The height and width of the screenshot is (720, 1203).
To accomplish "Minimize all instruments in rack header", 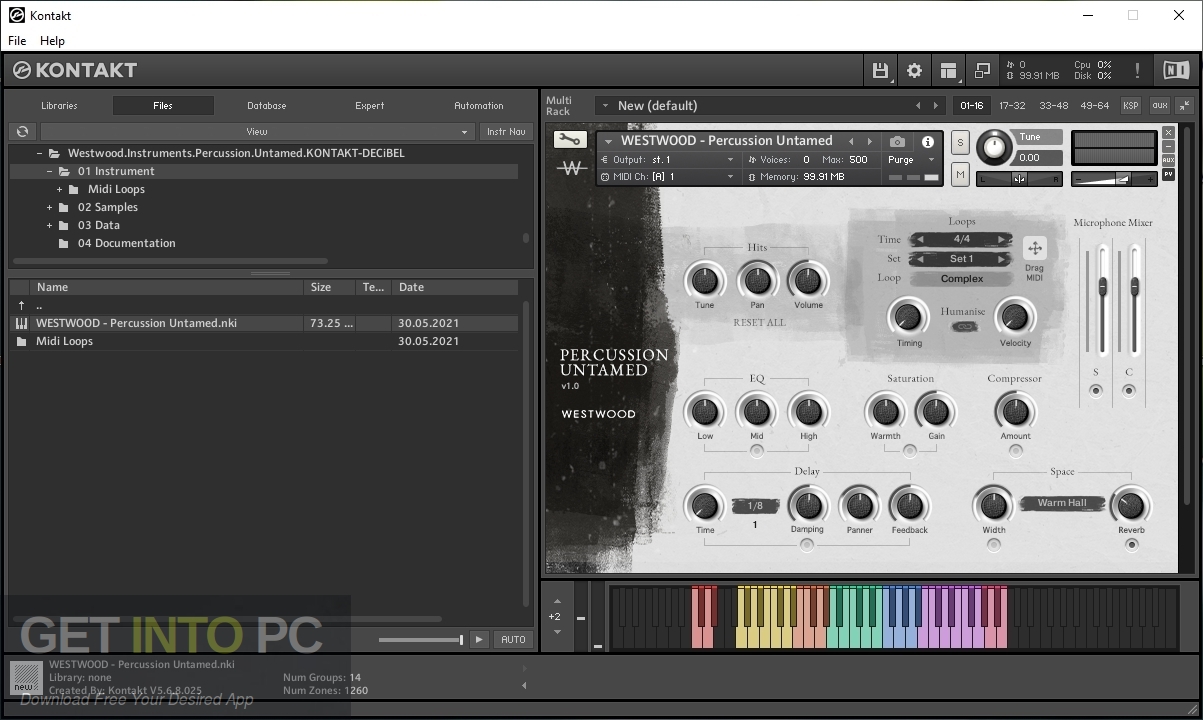I will click(1184, 105).
